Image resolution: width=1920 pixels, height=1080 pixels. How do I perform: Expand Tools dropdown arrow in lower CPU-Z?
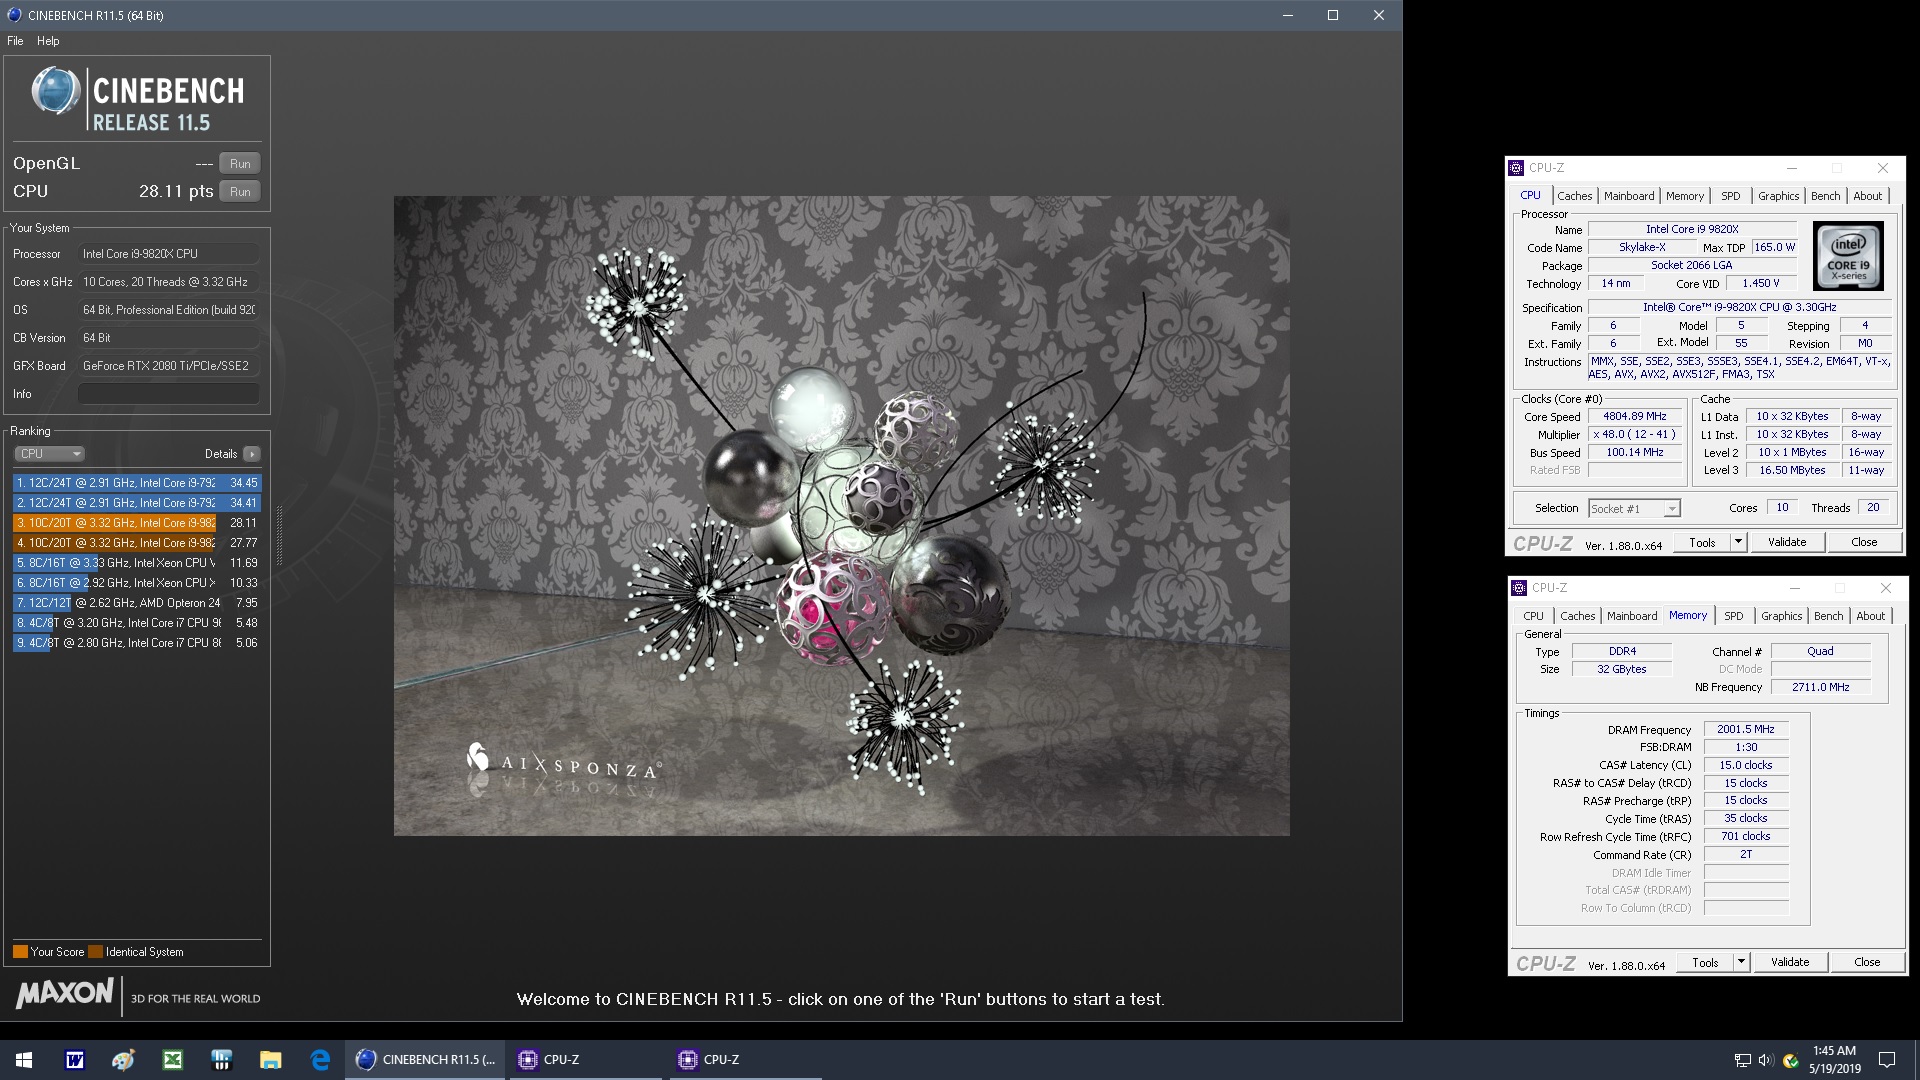pos(1741,962)
